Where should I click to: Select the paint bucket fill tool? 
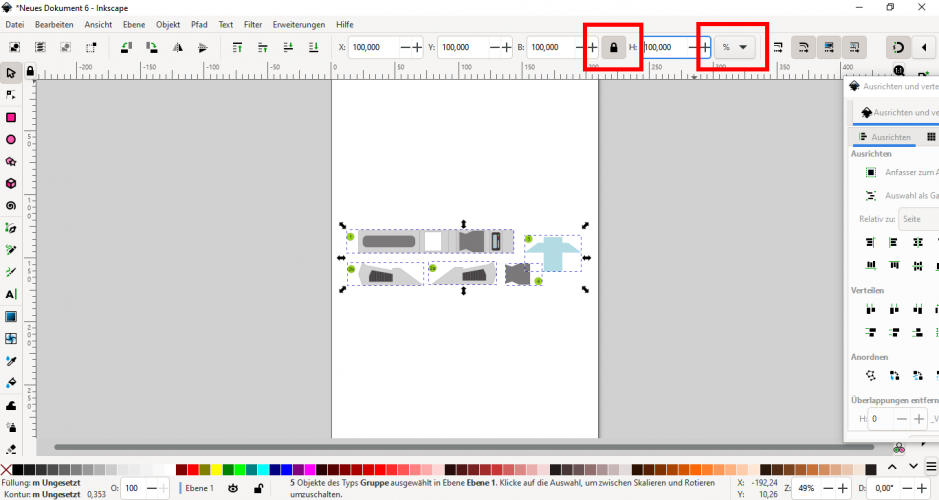[11, 383]
